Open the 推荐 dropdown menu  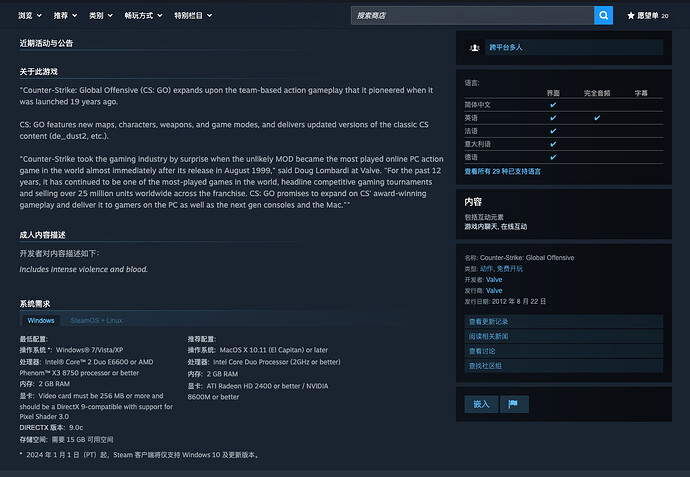coord(66,15)
